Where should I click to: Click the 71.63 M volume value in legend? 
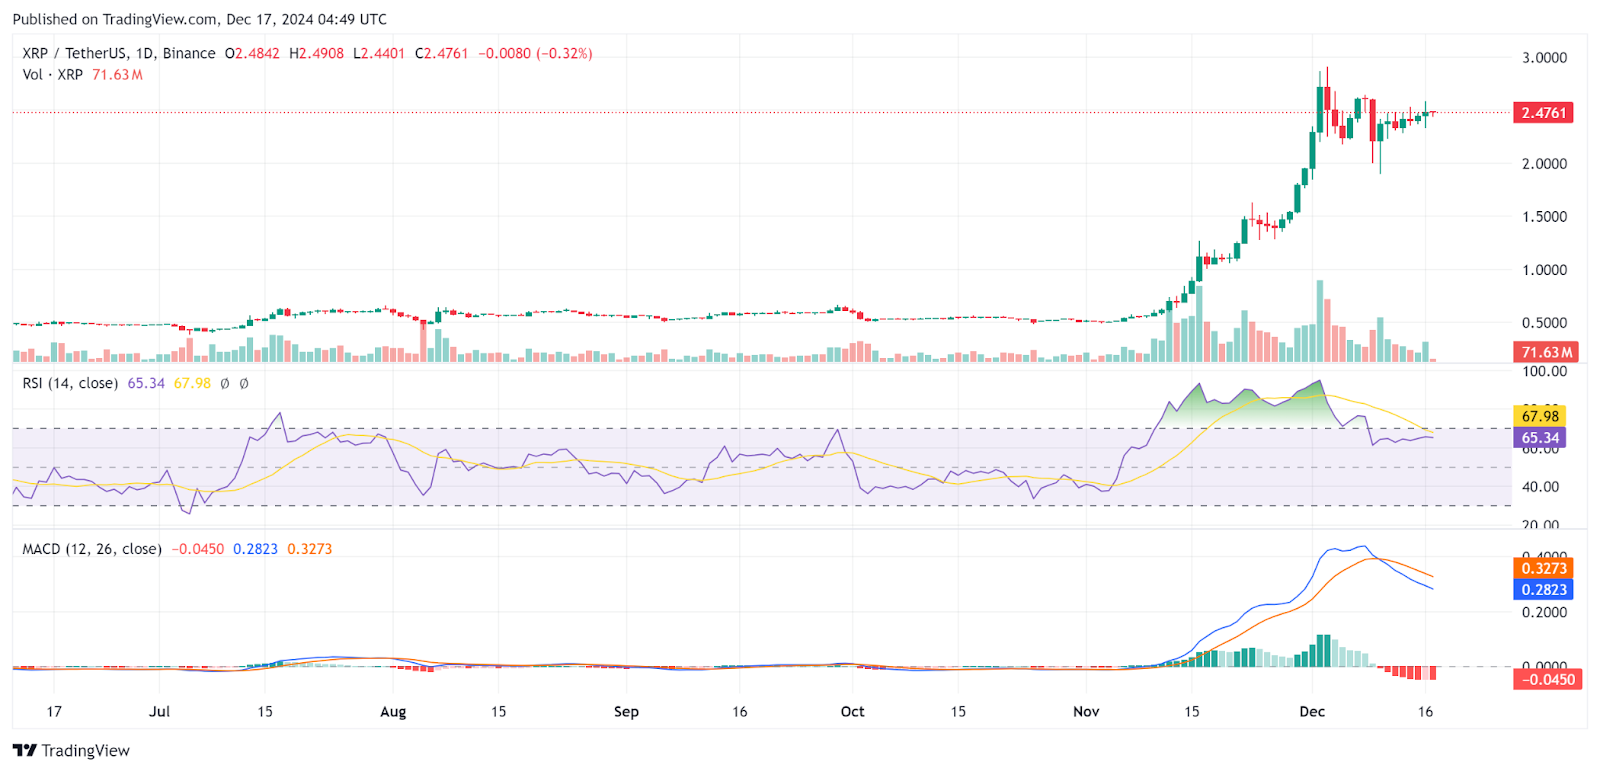118,75
